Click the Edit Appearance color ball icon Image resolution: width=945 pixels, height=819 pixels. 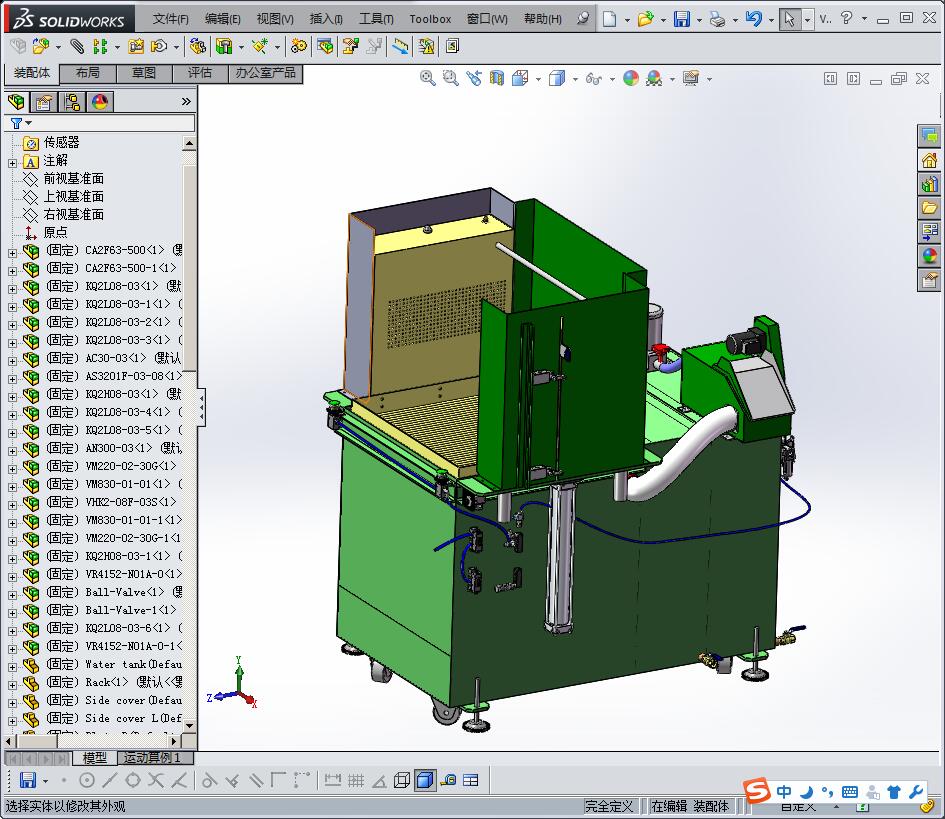[x=631, y=78]
